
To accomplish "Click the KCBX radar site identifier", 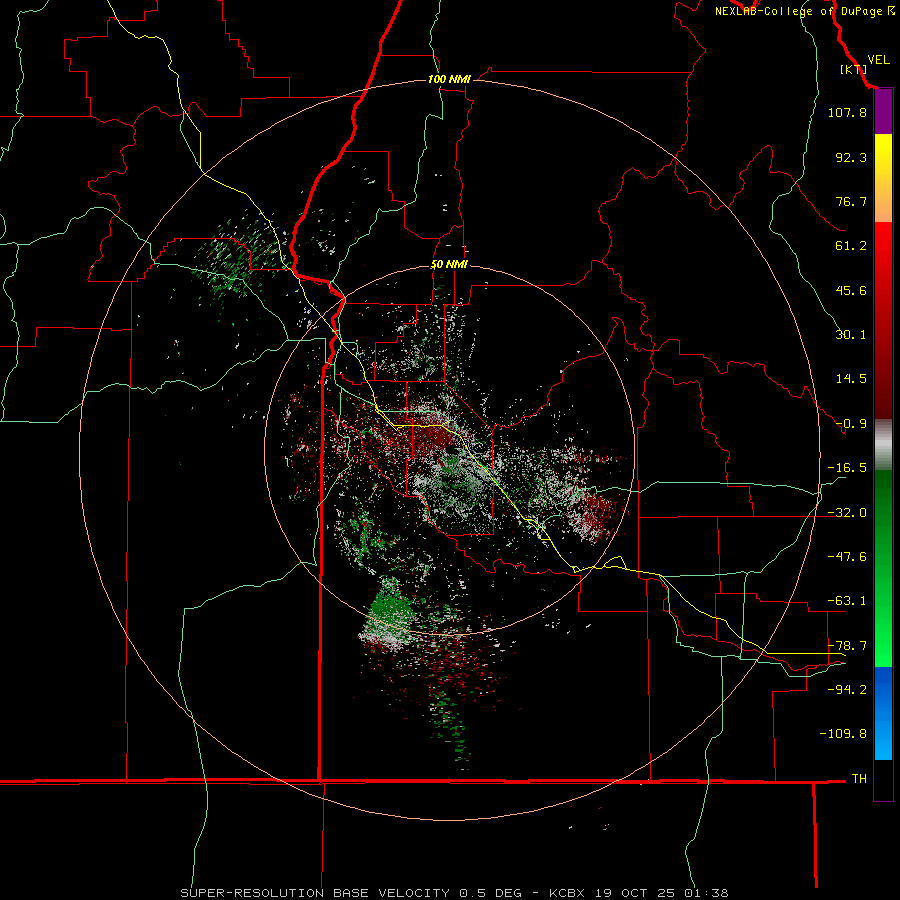I will point(567,893).
